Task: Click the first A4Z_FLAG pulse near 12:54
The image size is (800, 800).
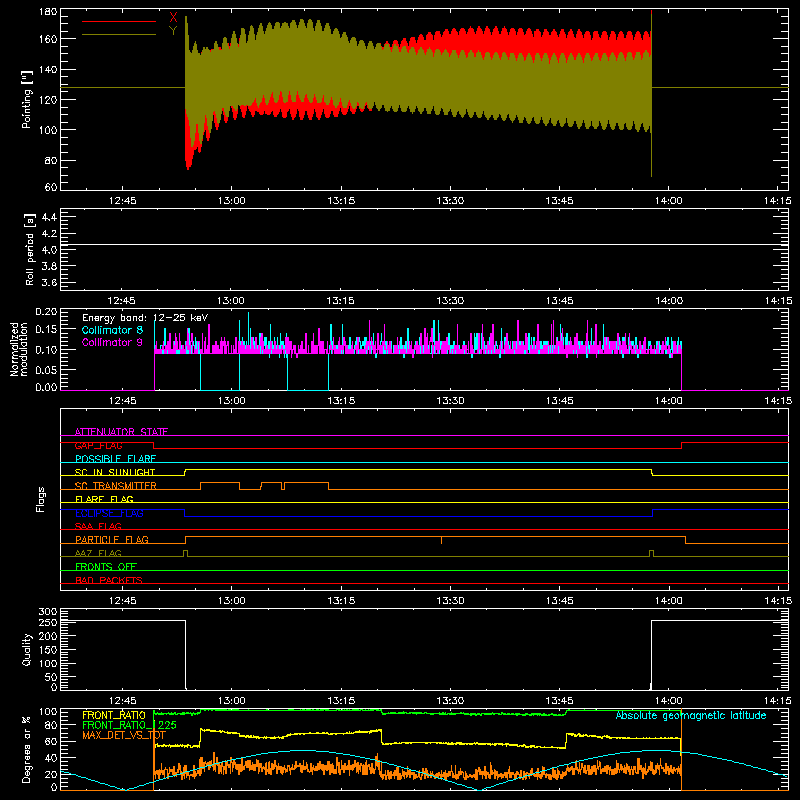Action: coord(185,554)
